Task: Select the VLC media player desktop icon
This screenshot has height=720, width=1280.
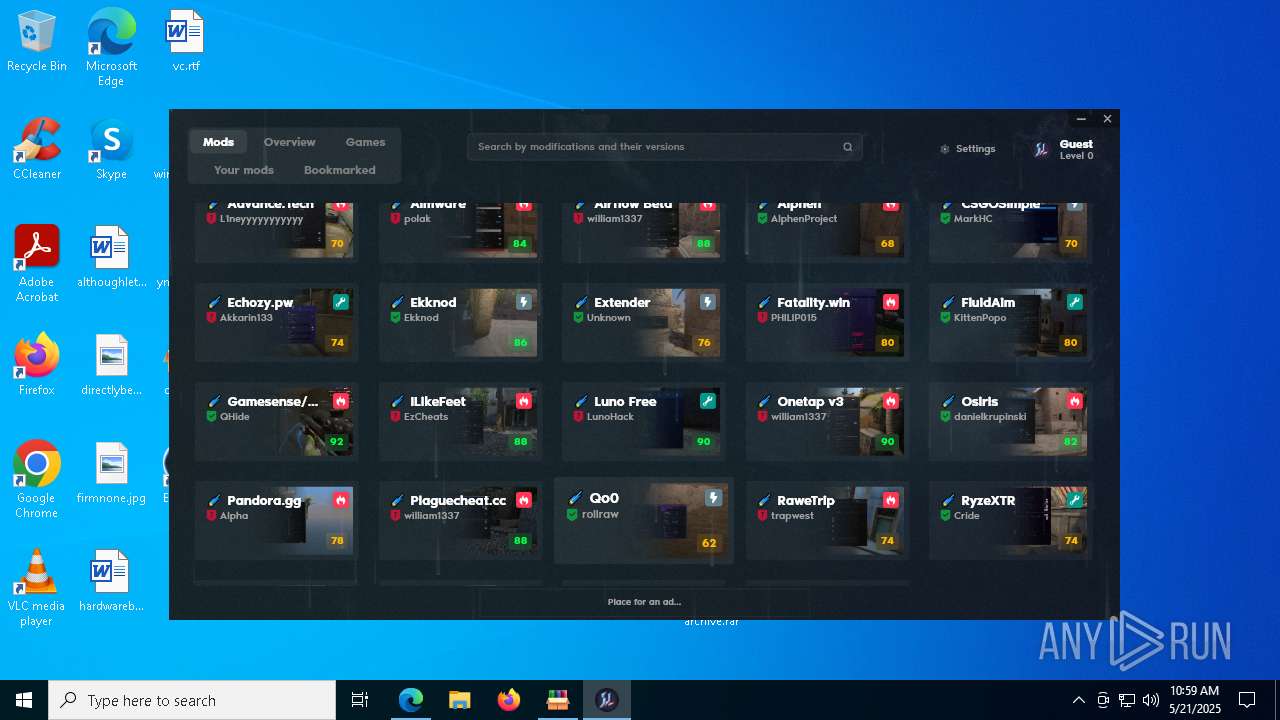Action: point(37,588)
